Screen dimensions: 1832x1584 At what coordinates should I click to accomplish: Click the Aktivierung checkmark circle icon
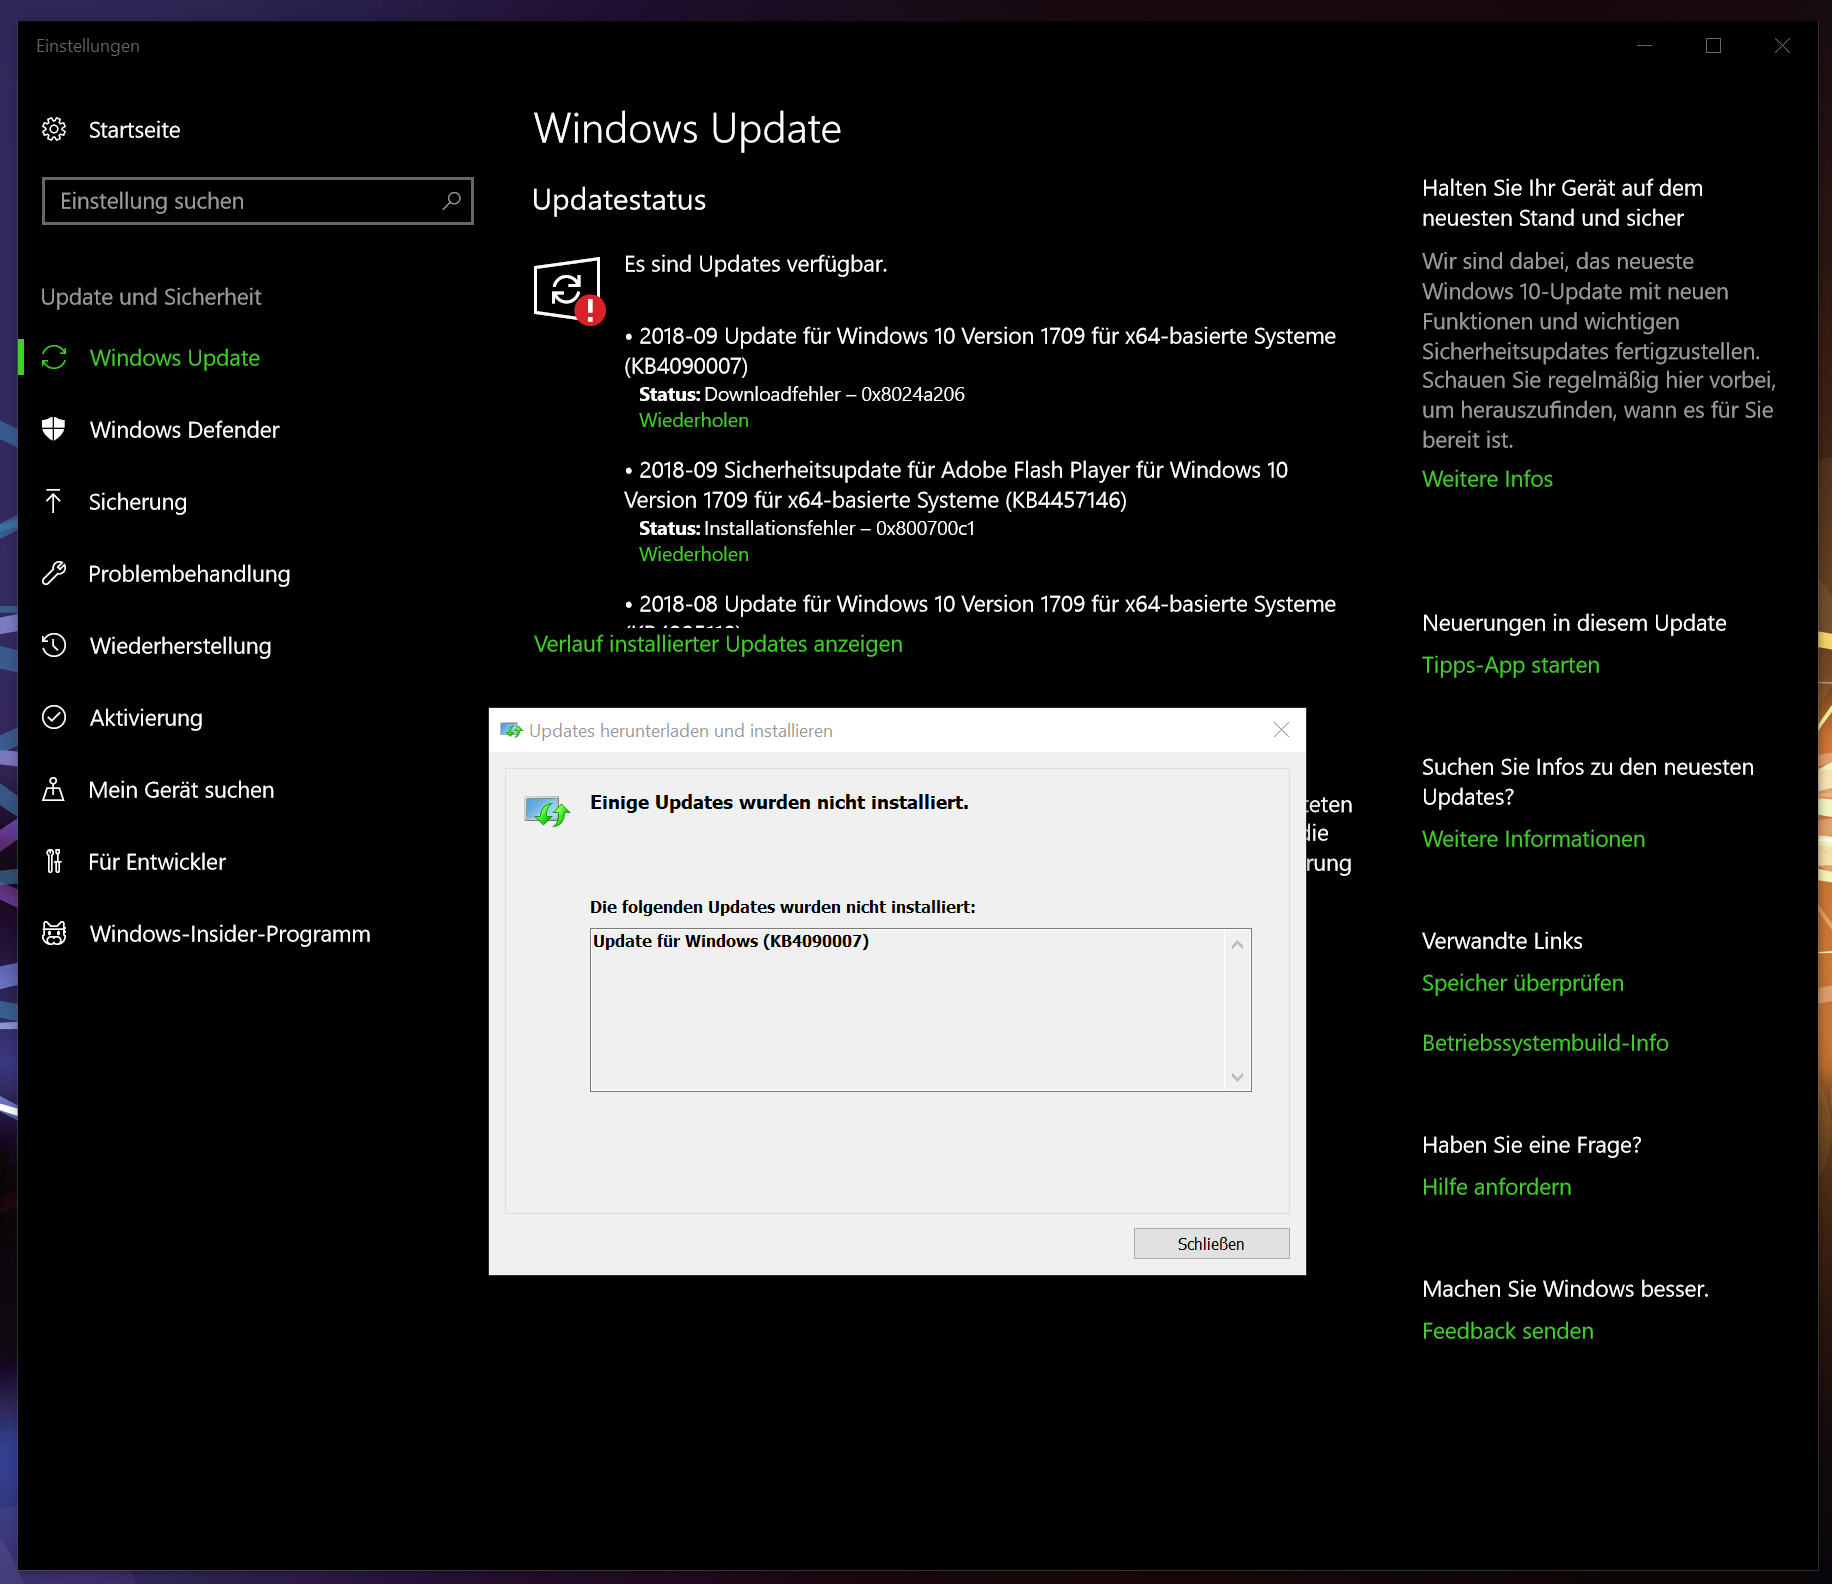point(54,718)
